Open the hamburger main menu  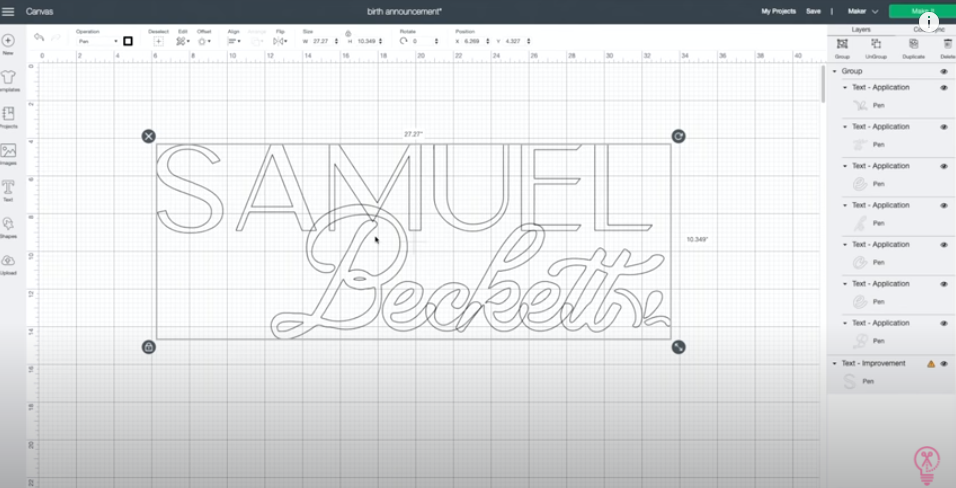click(x=9, y=12)
